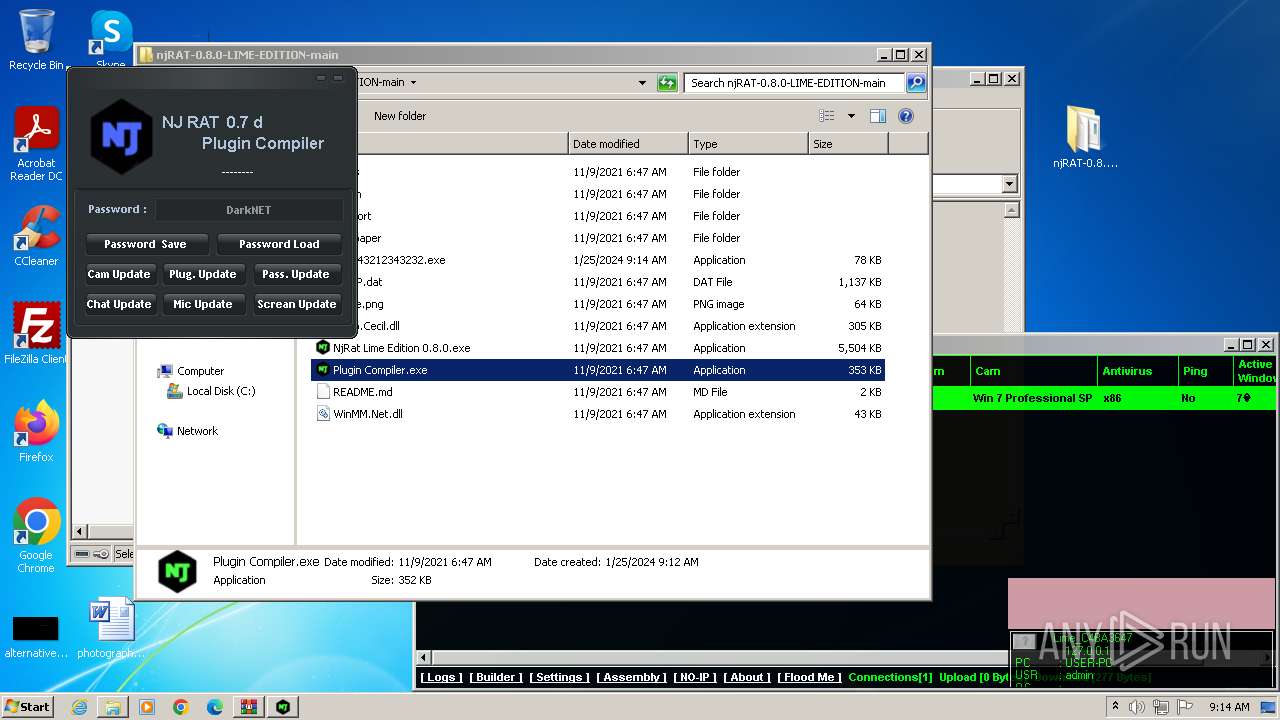
Task: Sort by Size column header
Action: (848, 144)
